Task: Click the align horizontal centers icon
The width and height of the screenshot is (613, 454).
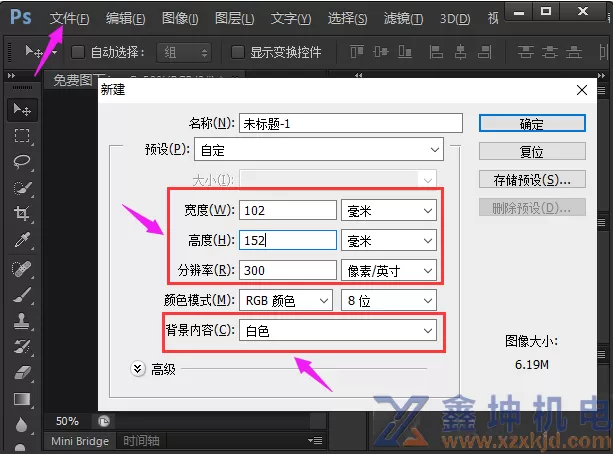Action: tap(460, 52)
